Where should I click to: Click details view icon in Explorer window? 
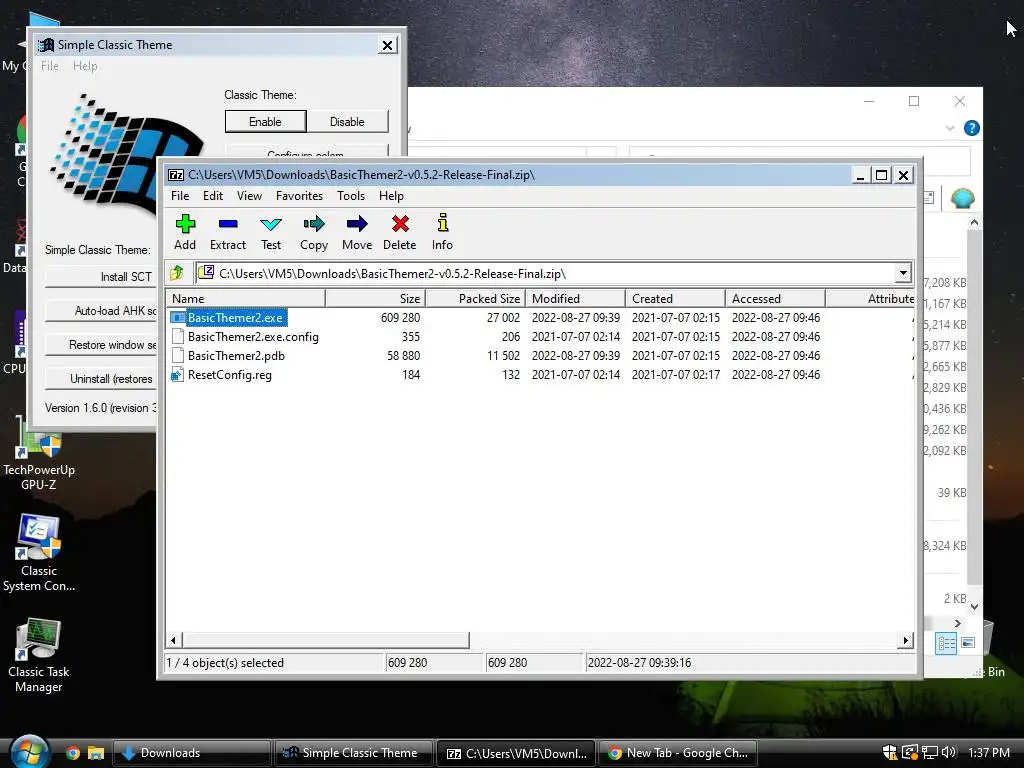pos(946,644)
